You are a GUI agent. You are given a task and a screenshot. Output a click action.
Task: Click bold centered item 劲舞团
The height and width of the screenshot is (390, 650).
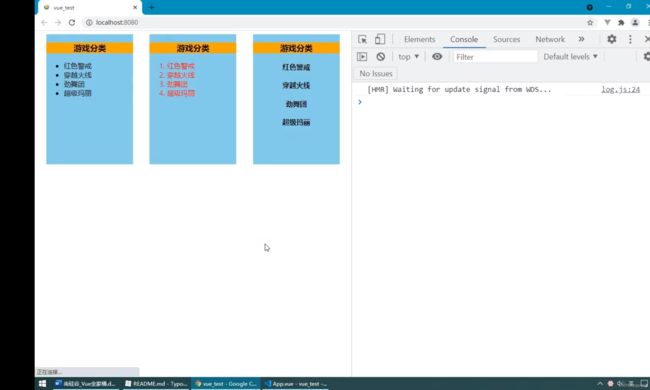point(296,104)
